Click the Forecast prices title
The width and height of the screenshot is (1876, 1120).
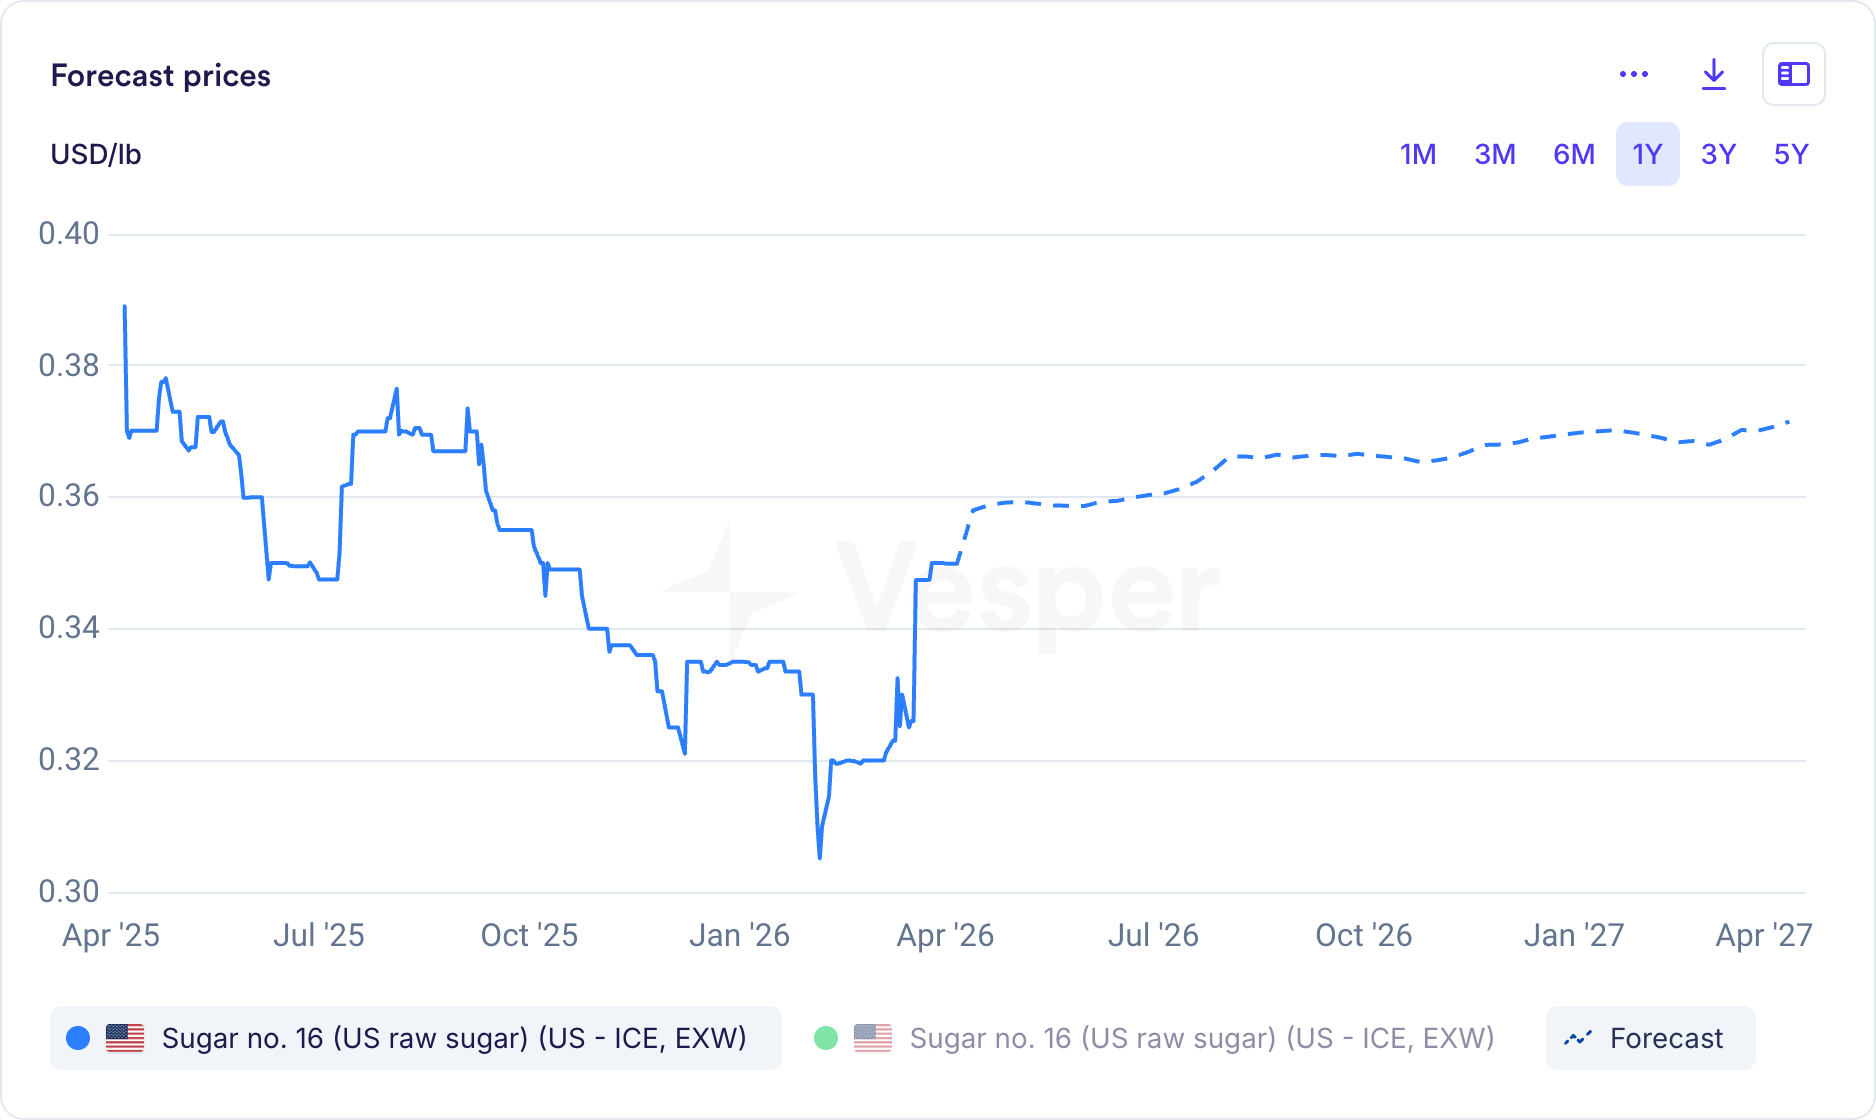[161, 76]
